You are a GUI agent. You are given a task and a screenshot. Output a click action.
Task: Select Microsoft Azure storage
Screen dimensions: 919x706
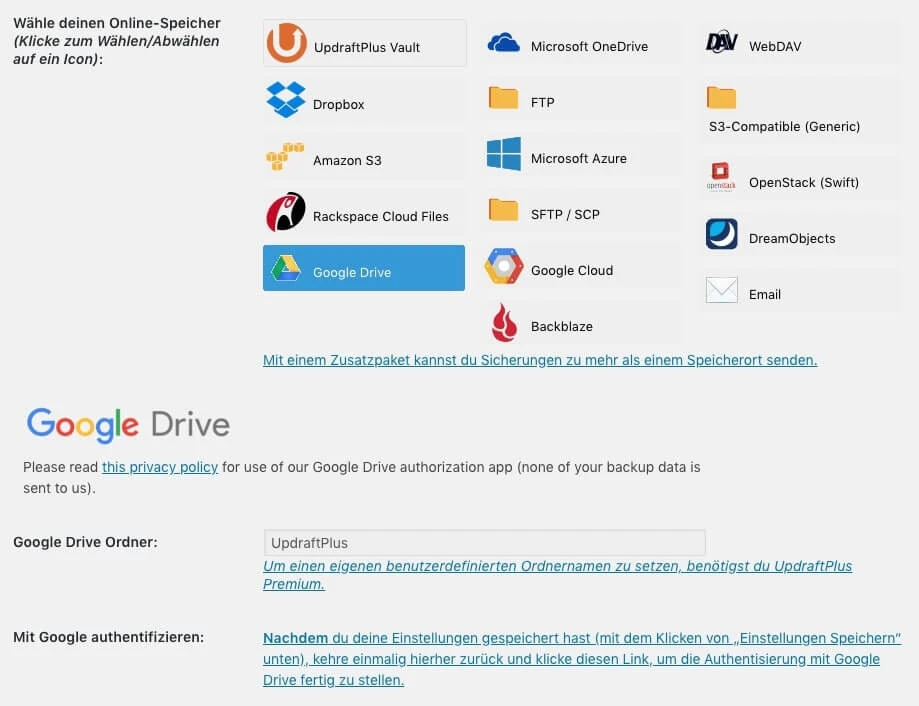point(582,157)
